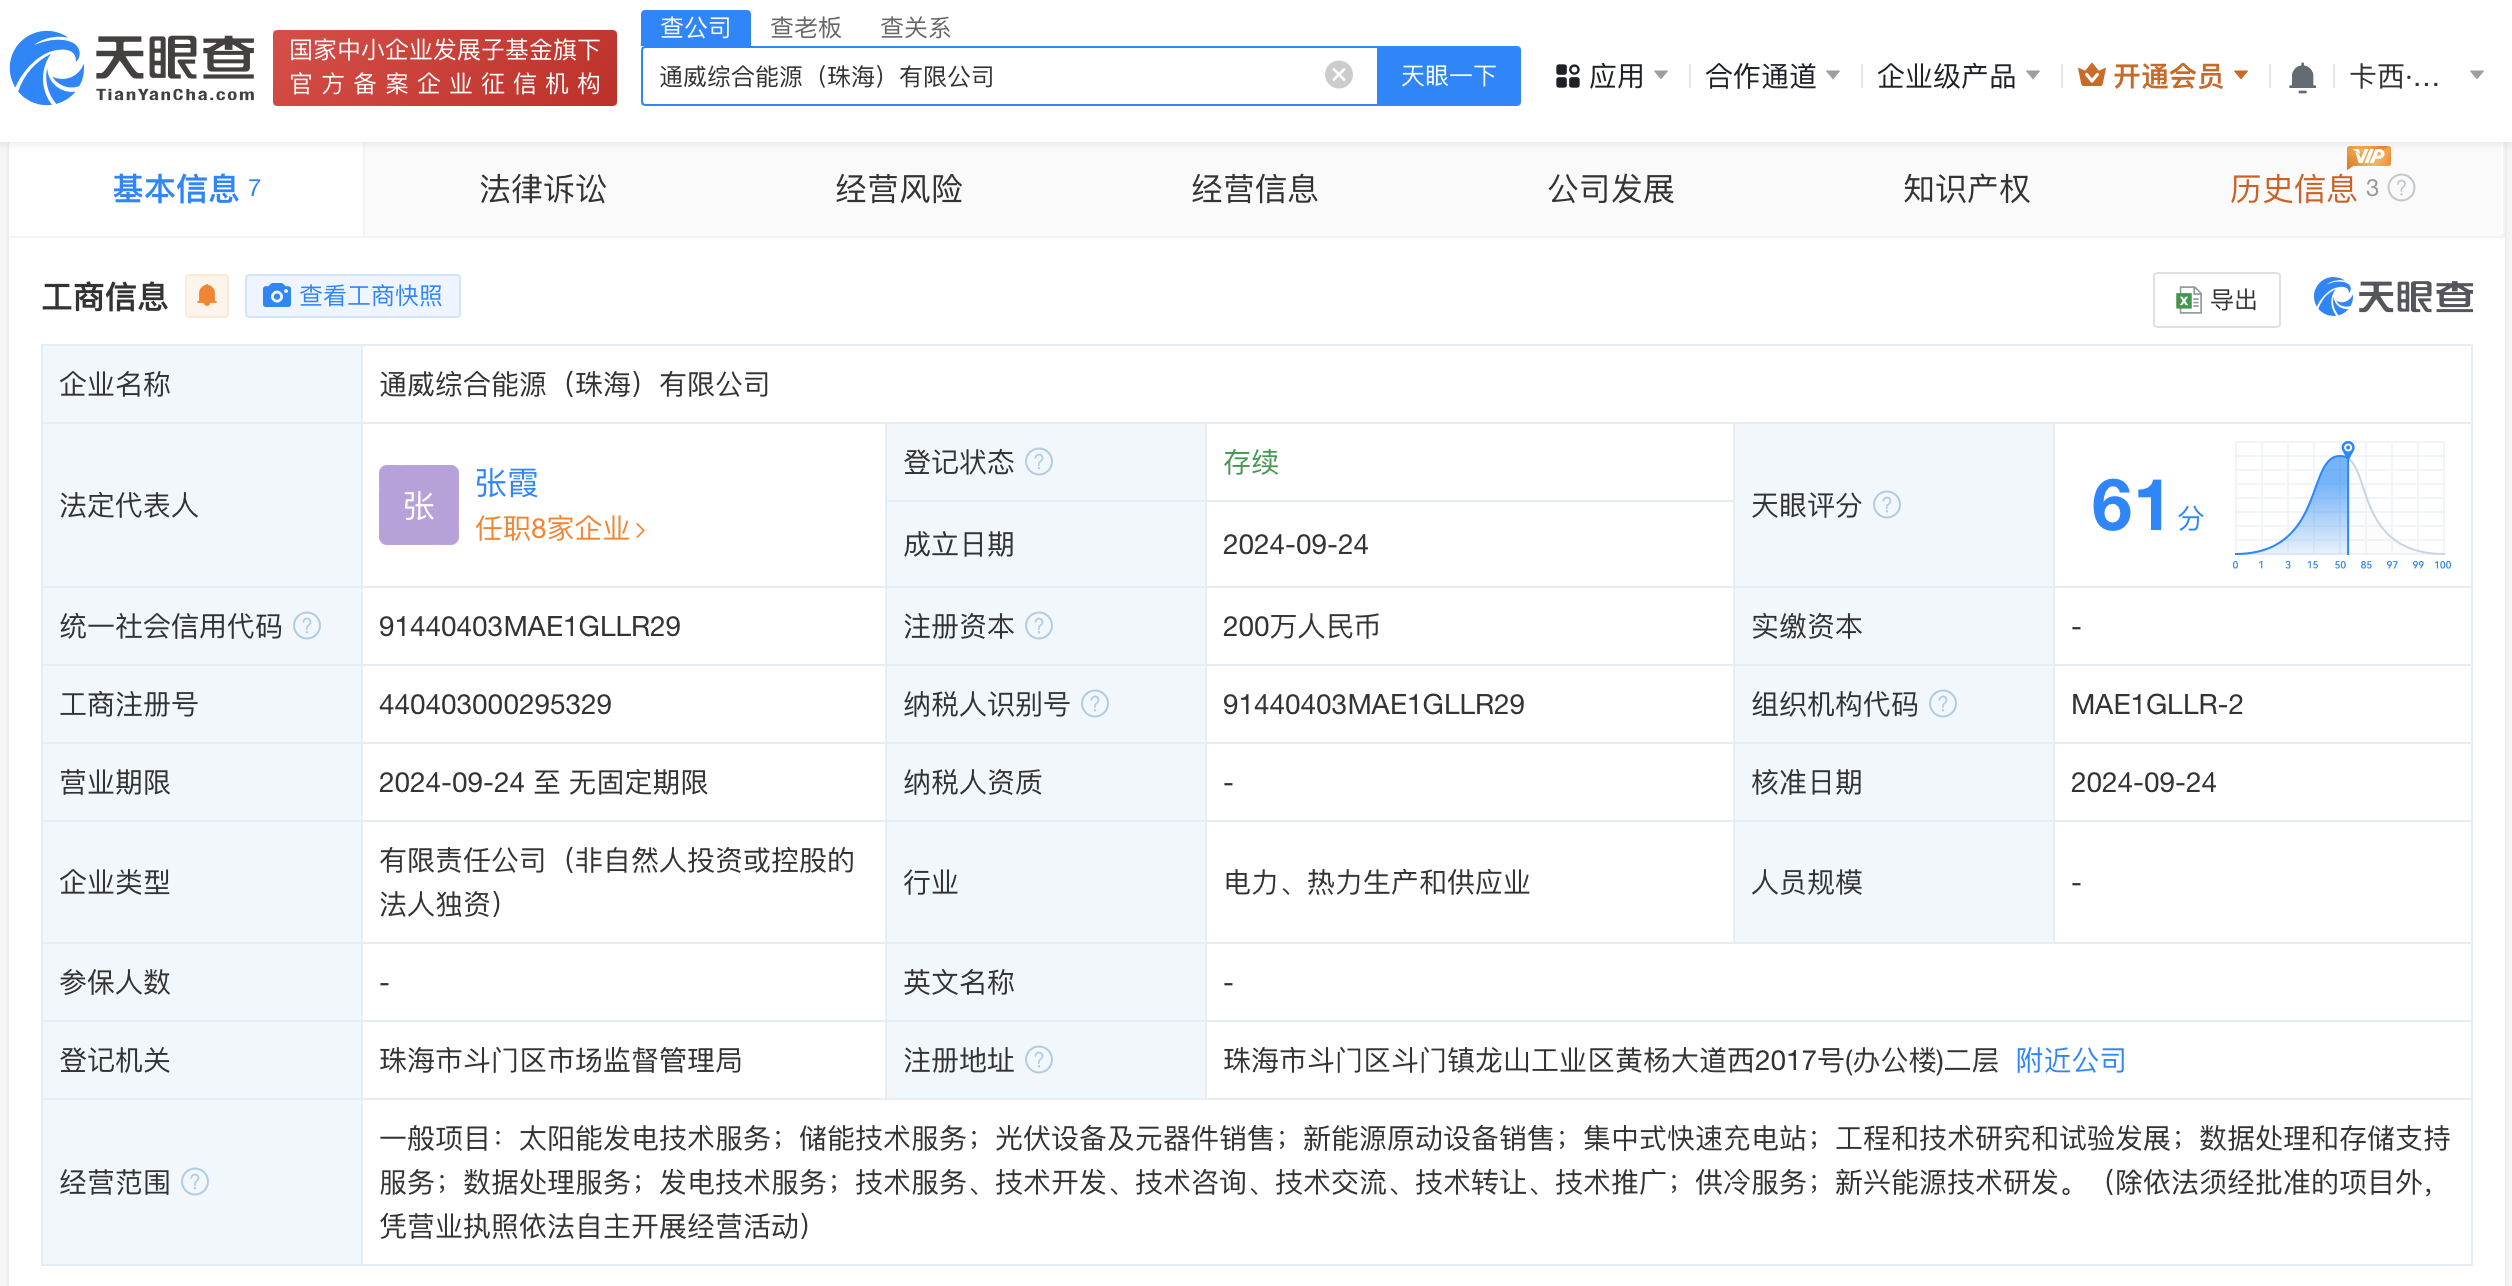Click the 天眼一下 search button
This screenshot has width=2512, height=1286.
click(1449, 76)
